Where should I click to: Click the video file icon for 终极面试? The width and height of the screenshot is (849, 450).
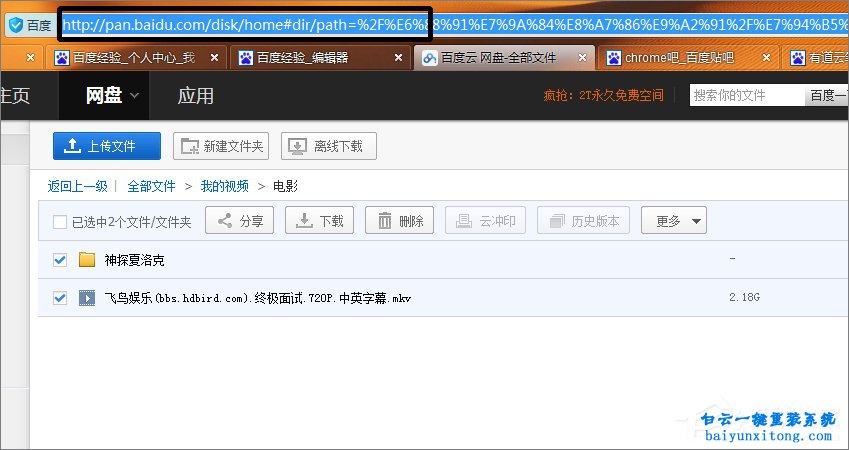coord(87,298)
